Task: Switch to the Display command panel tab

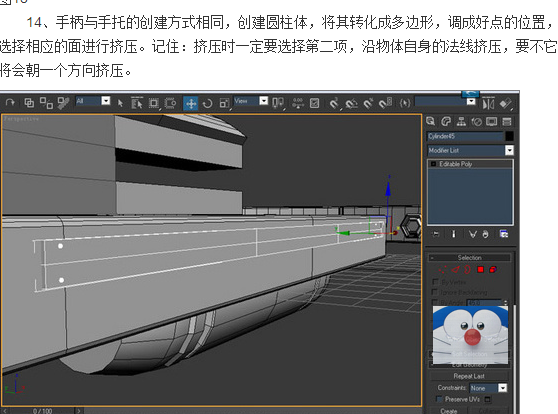Action: click(x=492, y=122)
